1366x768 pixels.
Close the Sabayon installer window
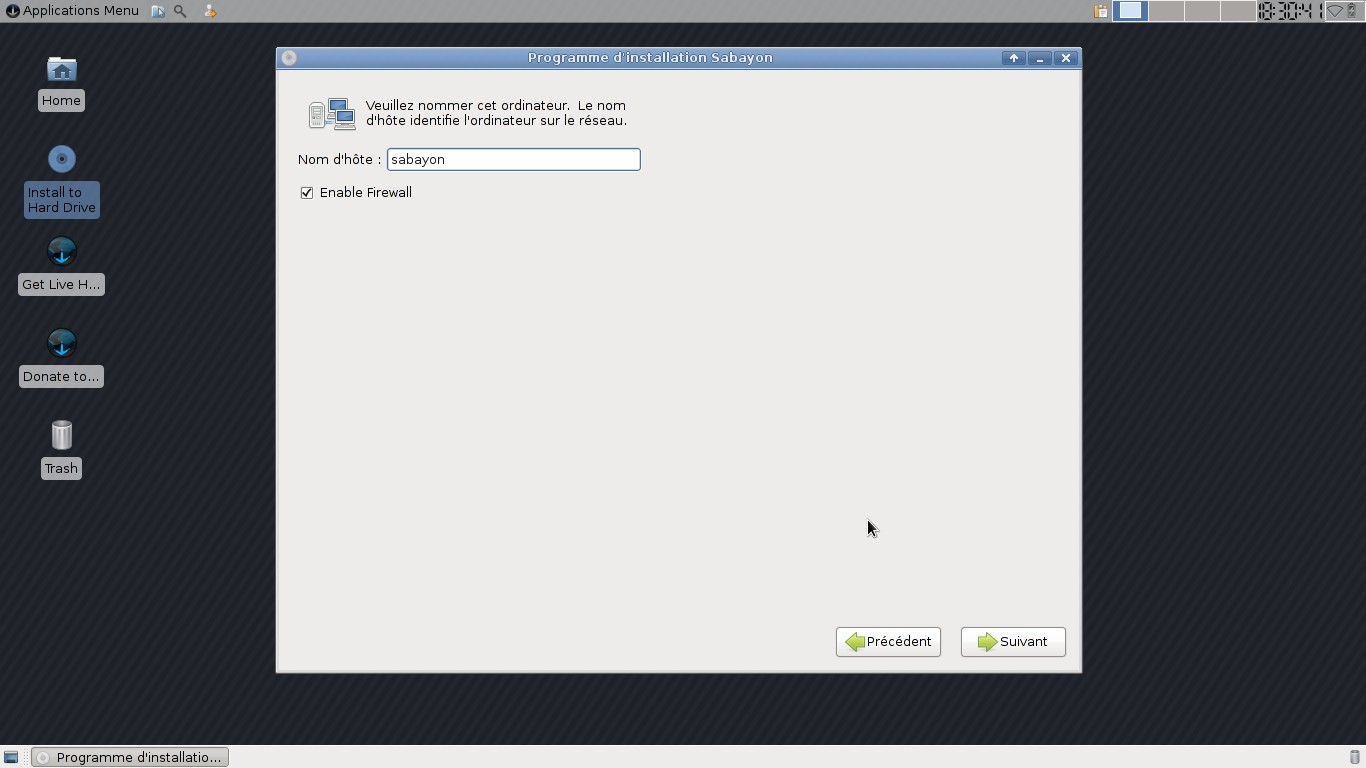(1066, 58)
